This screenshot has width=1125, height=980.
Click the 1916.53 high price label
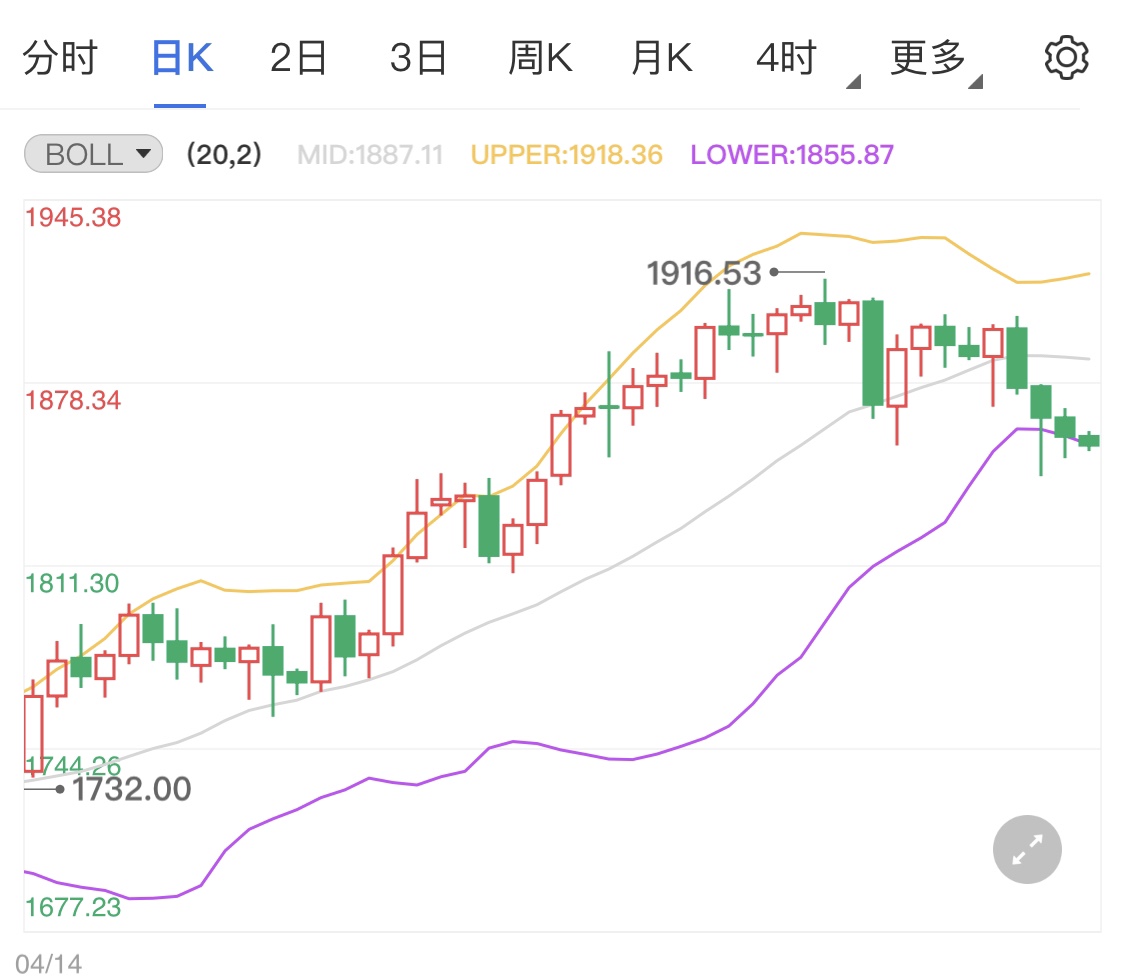[x=704, y=273]
